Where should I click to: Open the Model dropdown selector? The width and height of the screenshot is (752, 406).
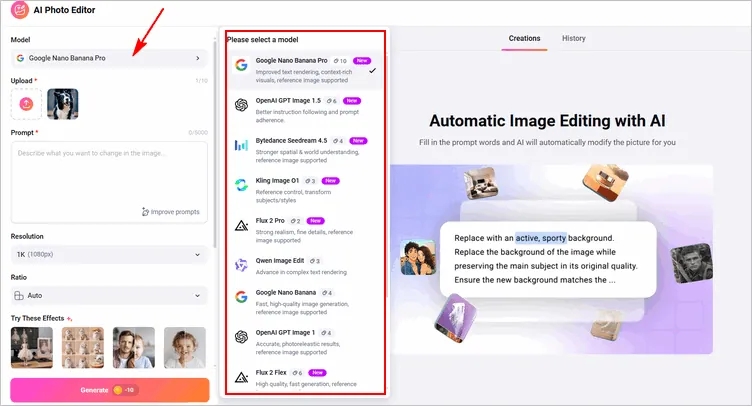click(108, 59)
